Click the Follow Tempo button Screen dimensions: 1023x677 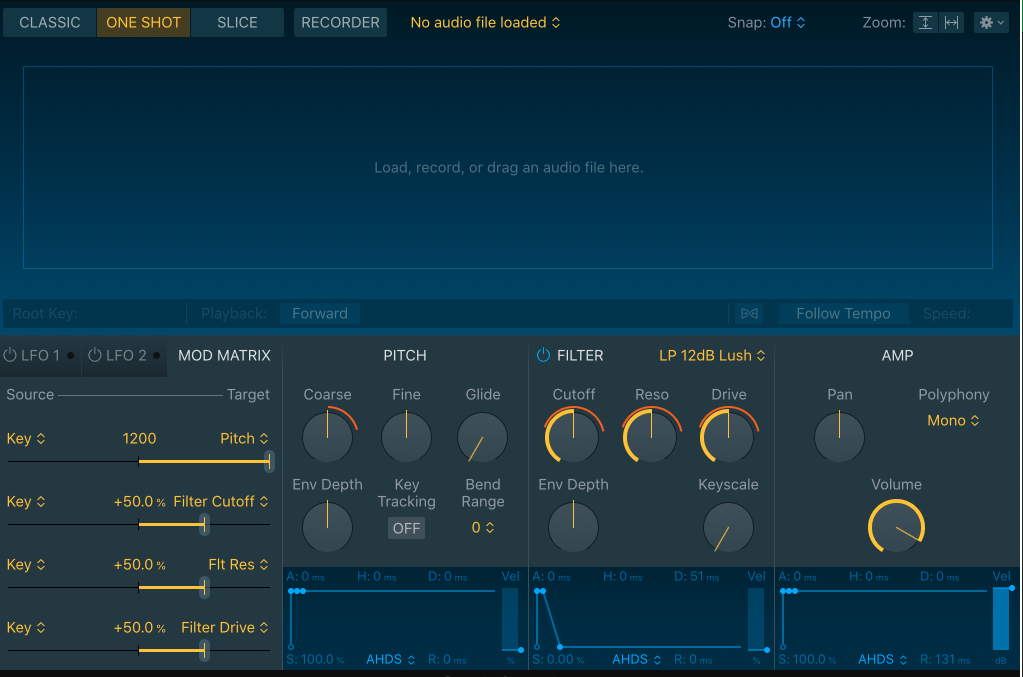pos(844,314)
